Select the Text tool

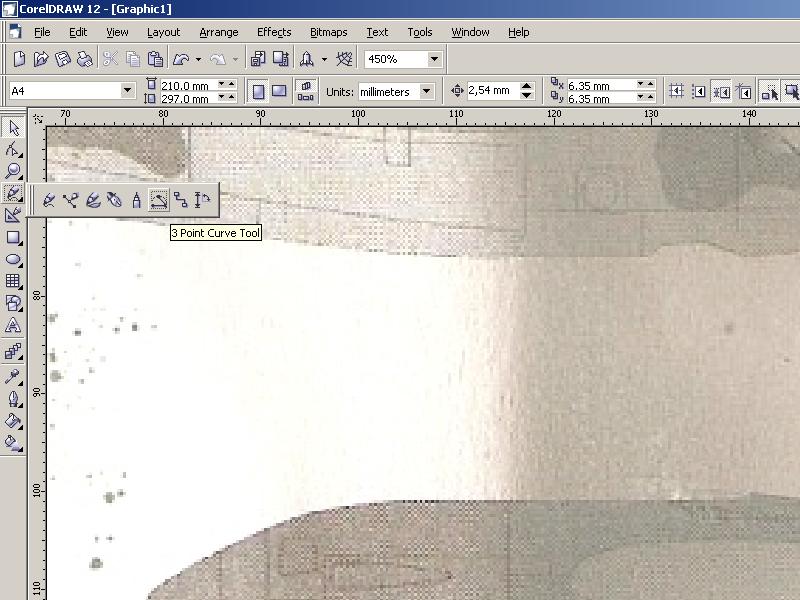pyautogui.click(x=14, y=326)
